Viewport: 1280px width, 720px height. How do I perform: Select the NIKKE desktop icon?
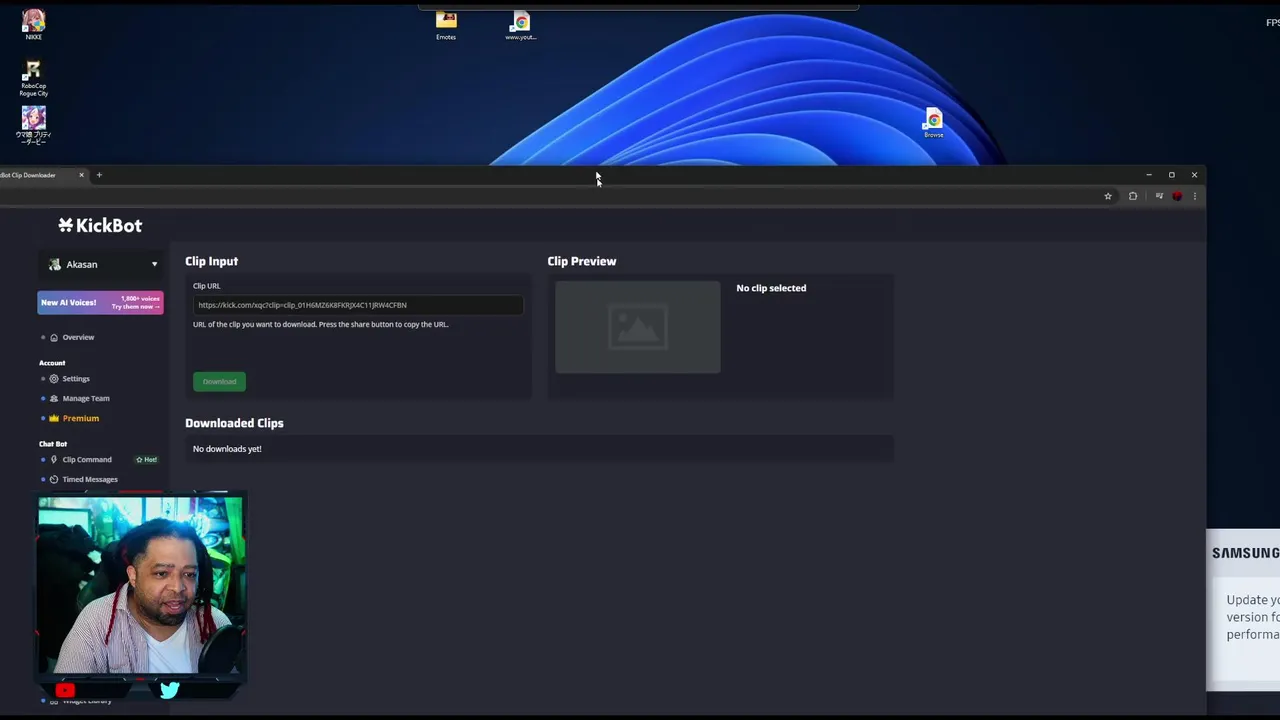pos(33,24)
